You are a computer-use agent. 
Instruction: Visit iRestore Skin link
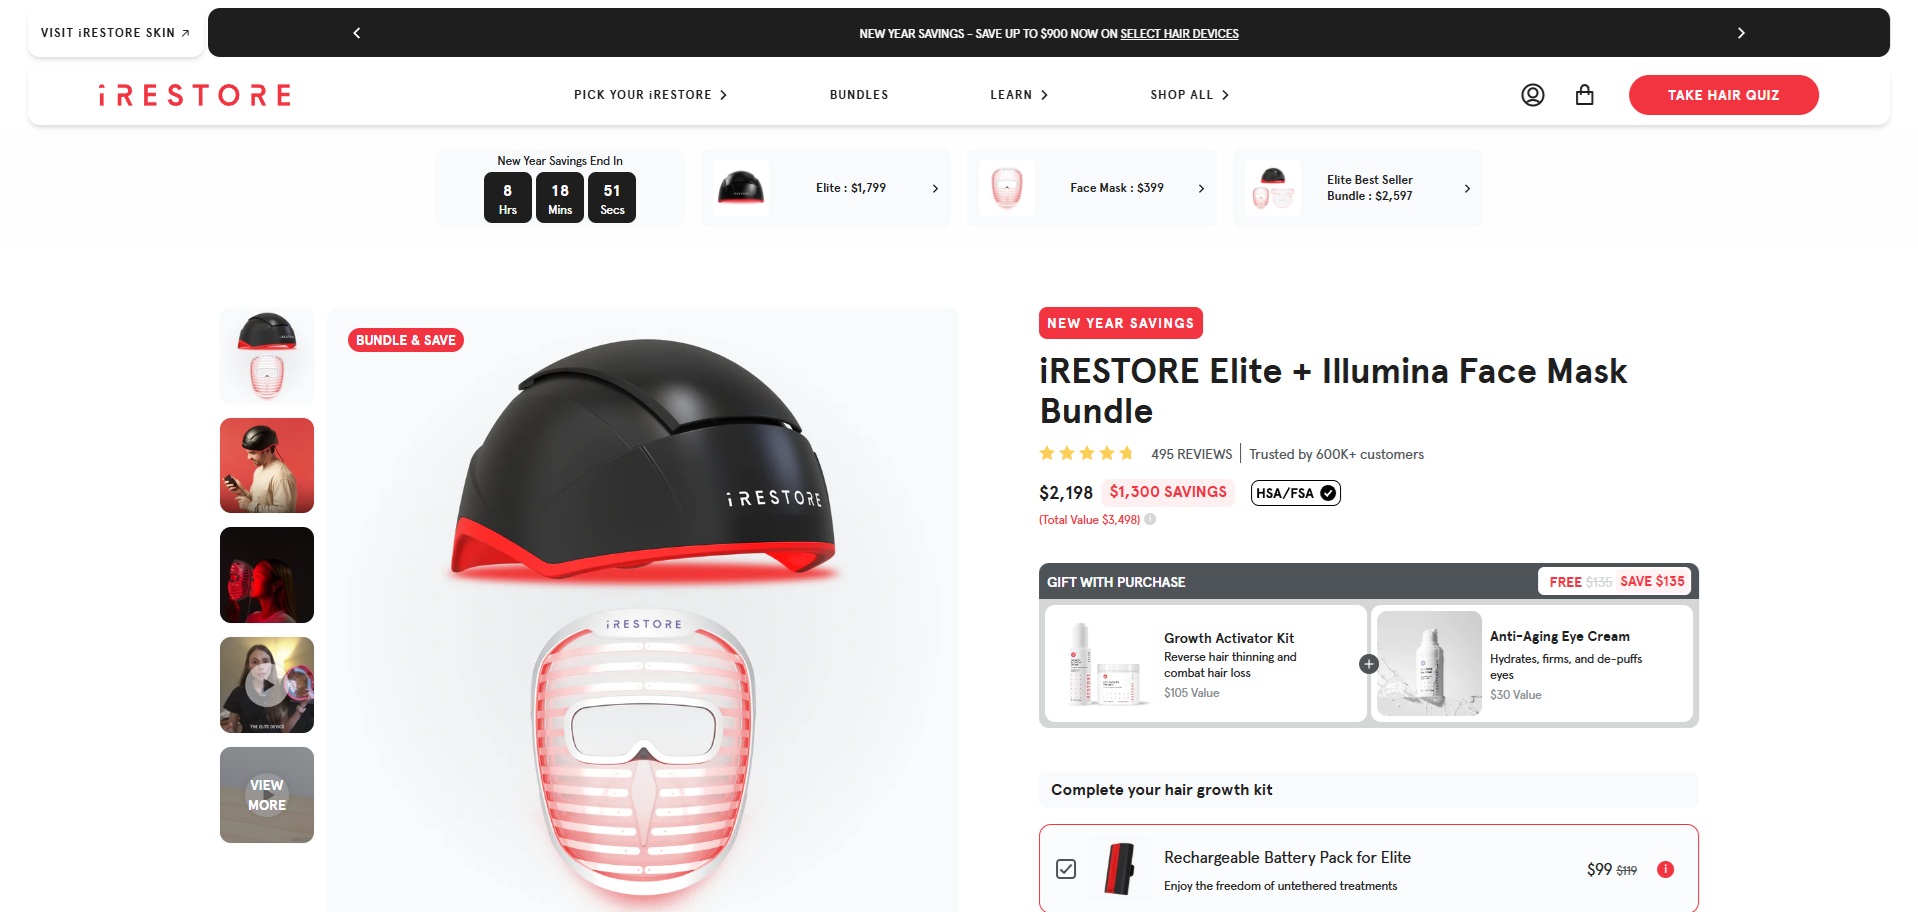pyautogui.click(x=115, y=33)
